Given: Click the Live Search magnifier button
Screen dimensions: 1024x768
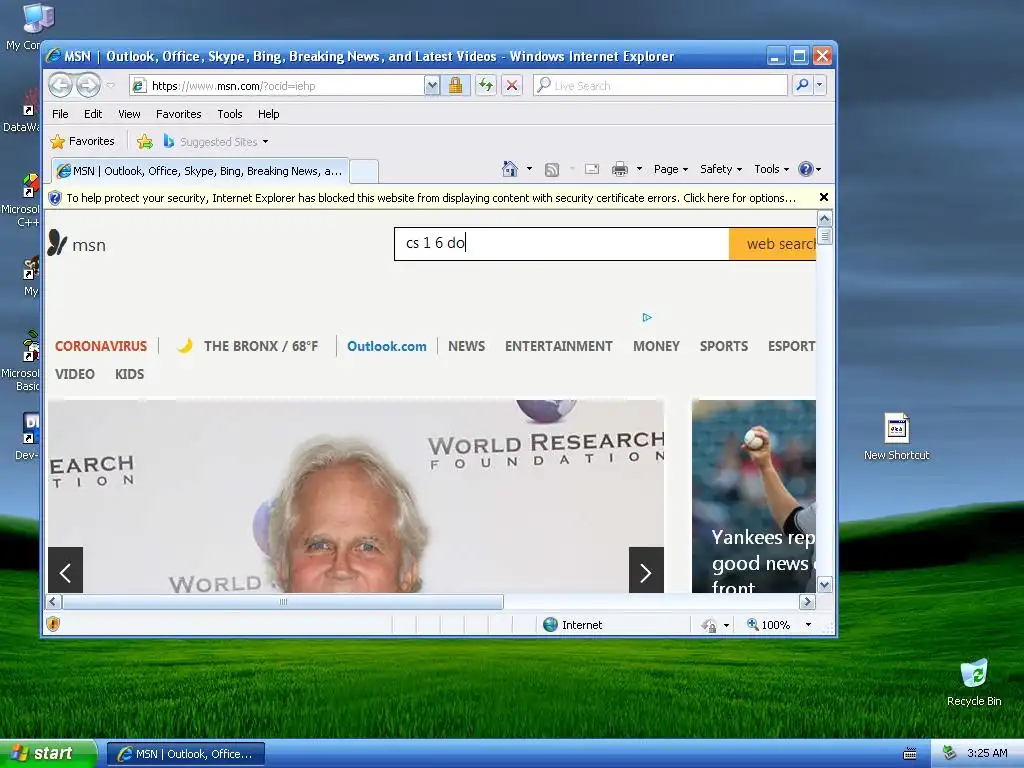Looking at the screenshot, I should point(803,85).
